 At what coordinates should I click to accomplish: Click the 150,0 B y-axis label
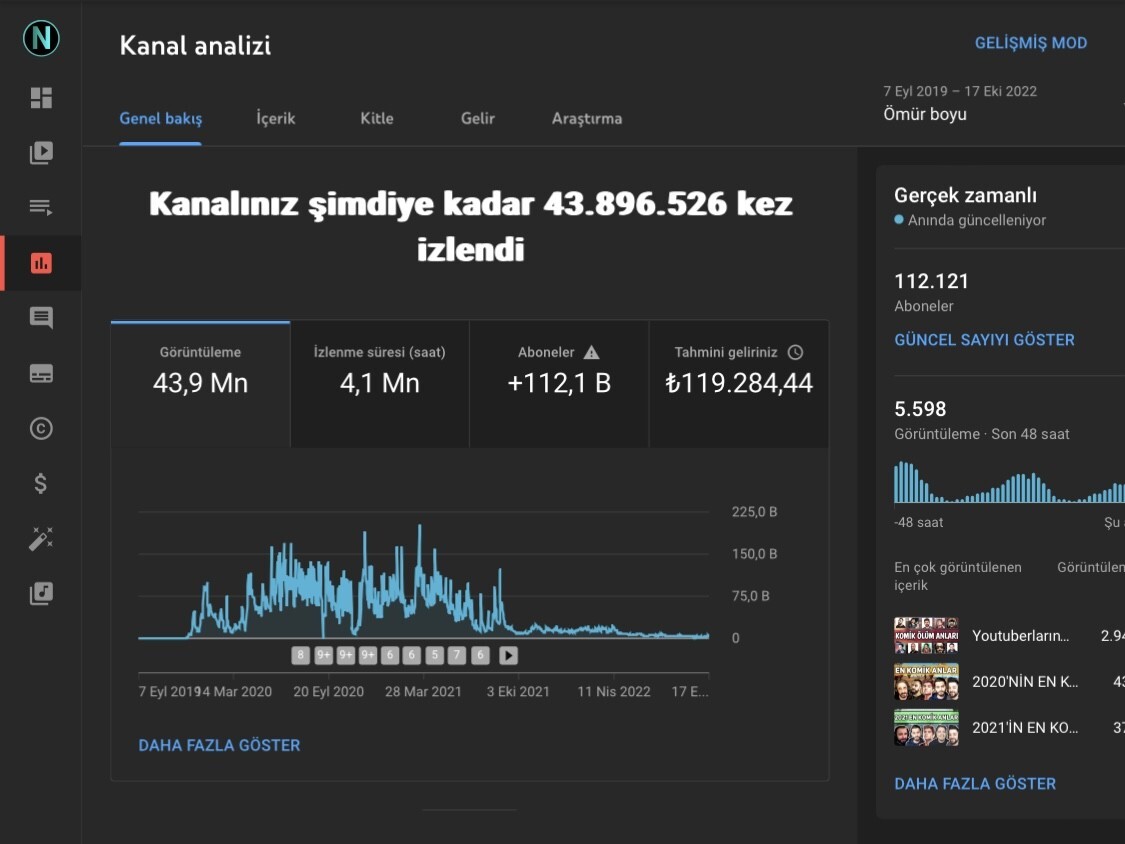point(754,554)
